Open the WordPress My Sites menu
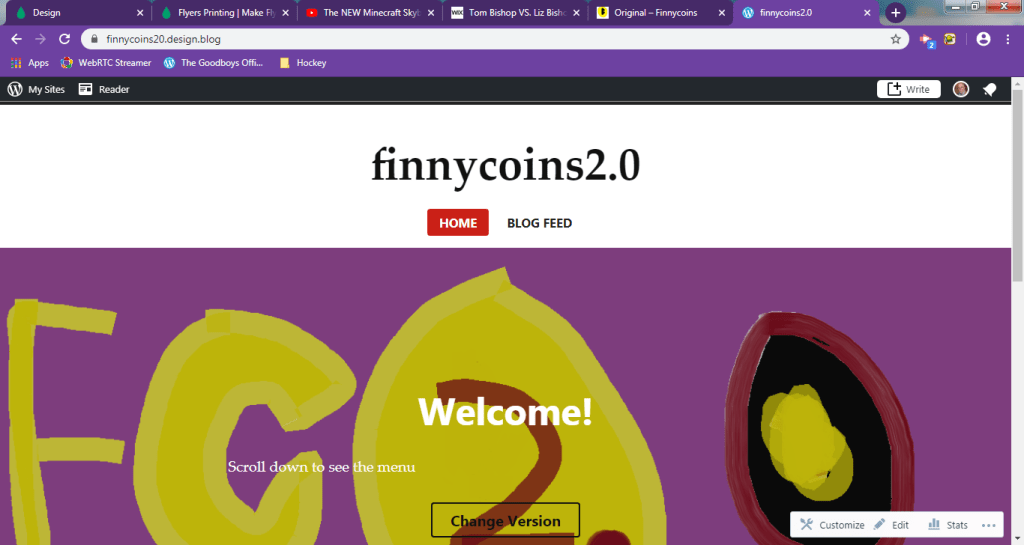 [x=36, y=89]
